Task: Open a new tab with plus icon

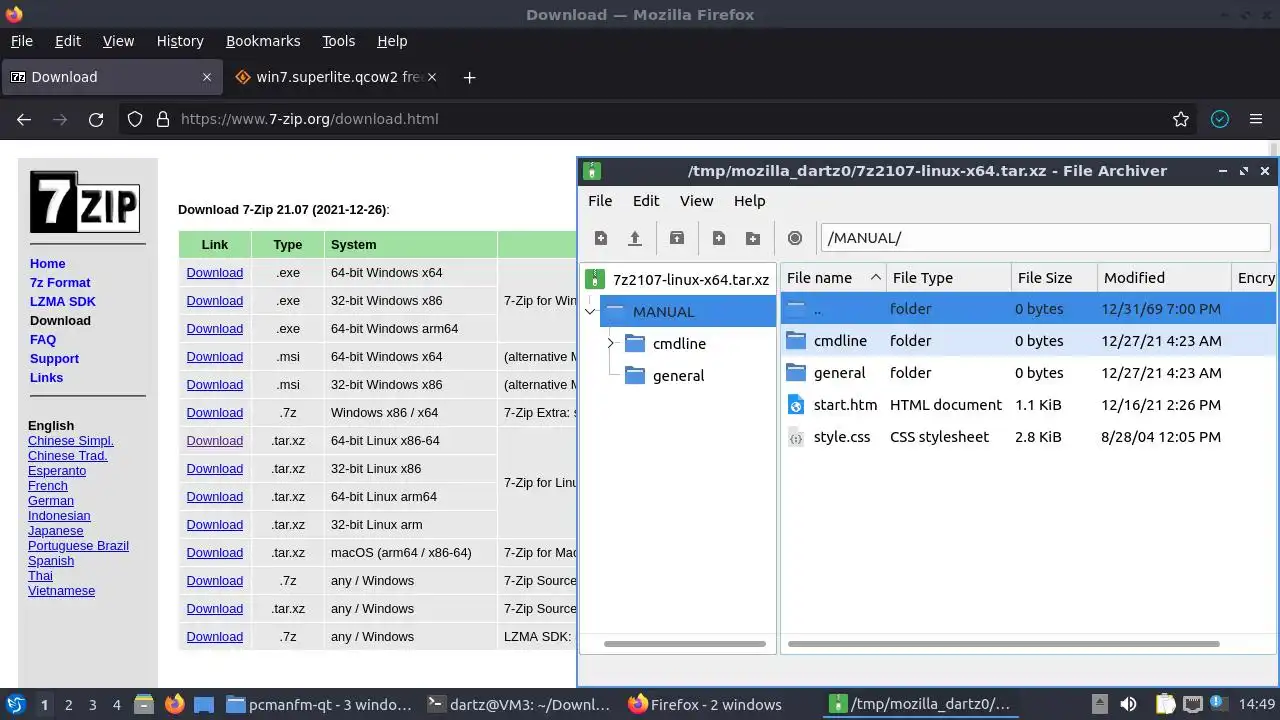Action: (469, 77)
